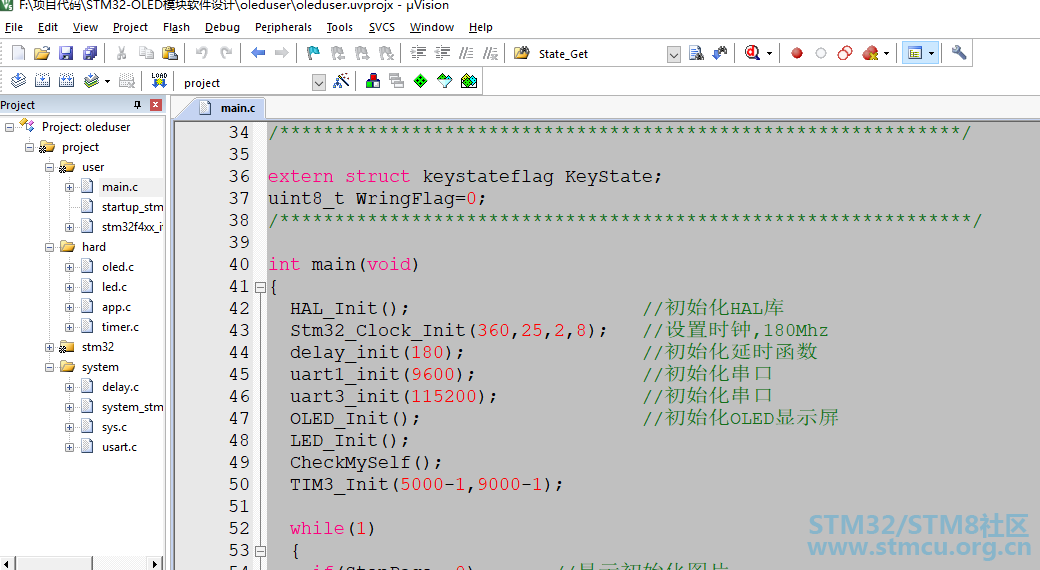Toggle the Project panel pin
Screen dimensions: 1040x570
point(137,105)
